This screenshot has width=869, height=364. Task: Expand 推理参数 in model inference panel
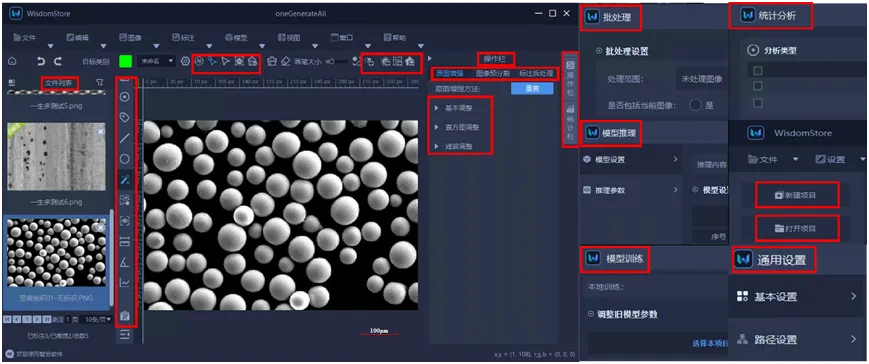(x=630, y=190)
